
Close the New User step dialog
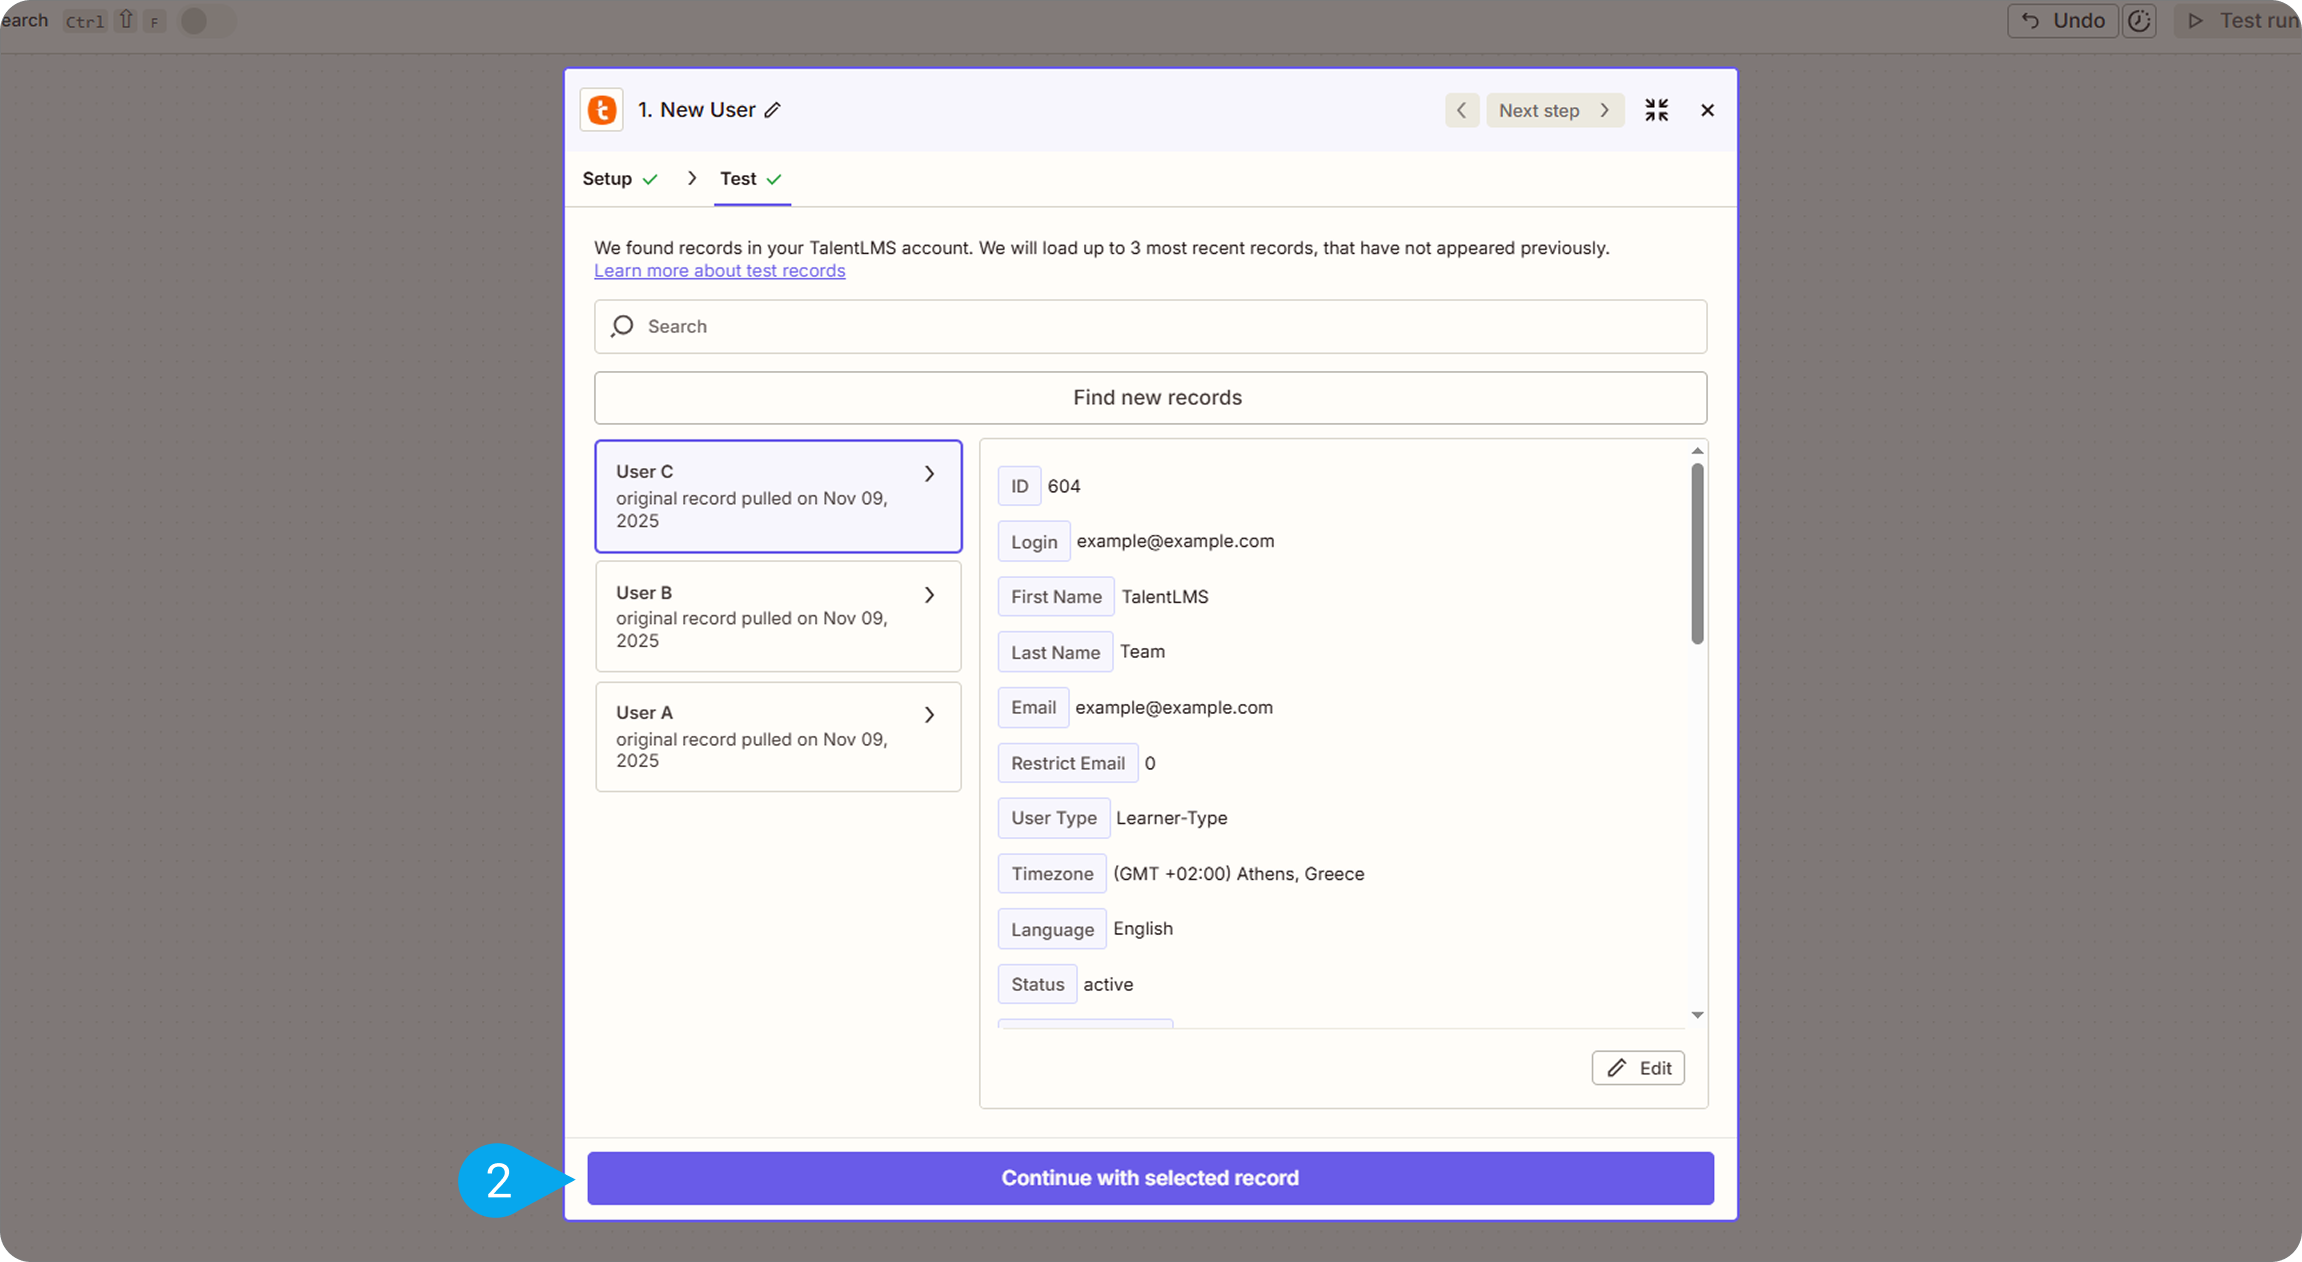tap(1707, 110)
